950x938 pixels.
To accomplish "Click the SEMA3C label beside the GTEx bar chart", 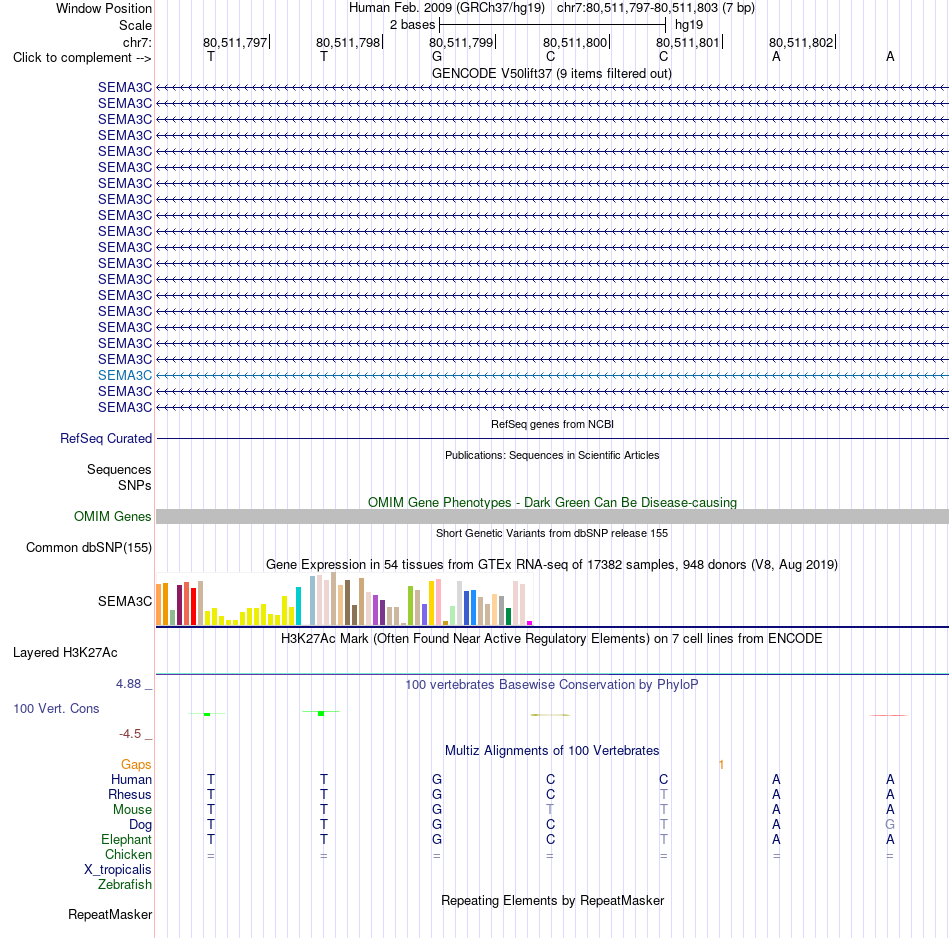I will coord(125,601).
